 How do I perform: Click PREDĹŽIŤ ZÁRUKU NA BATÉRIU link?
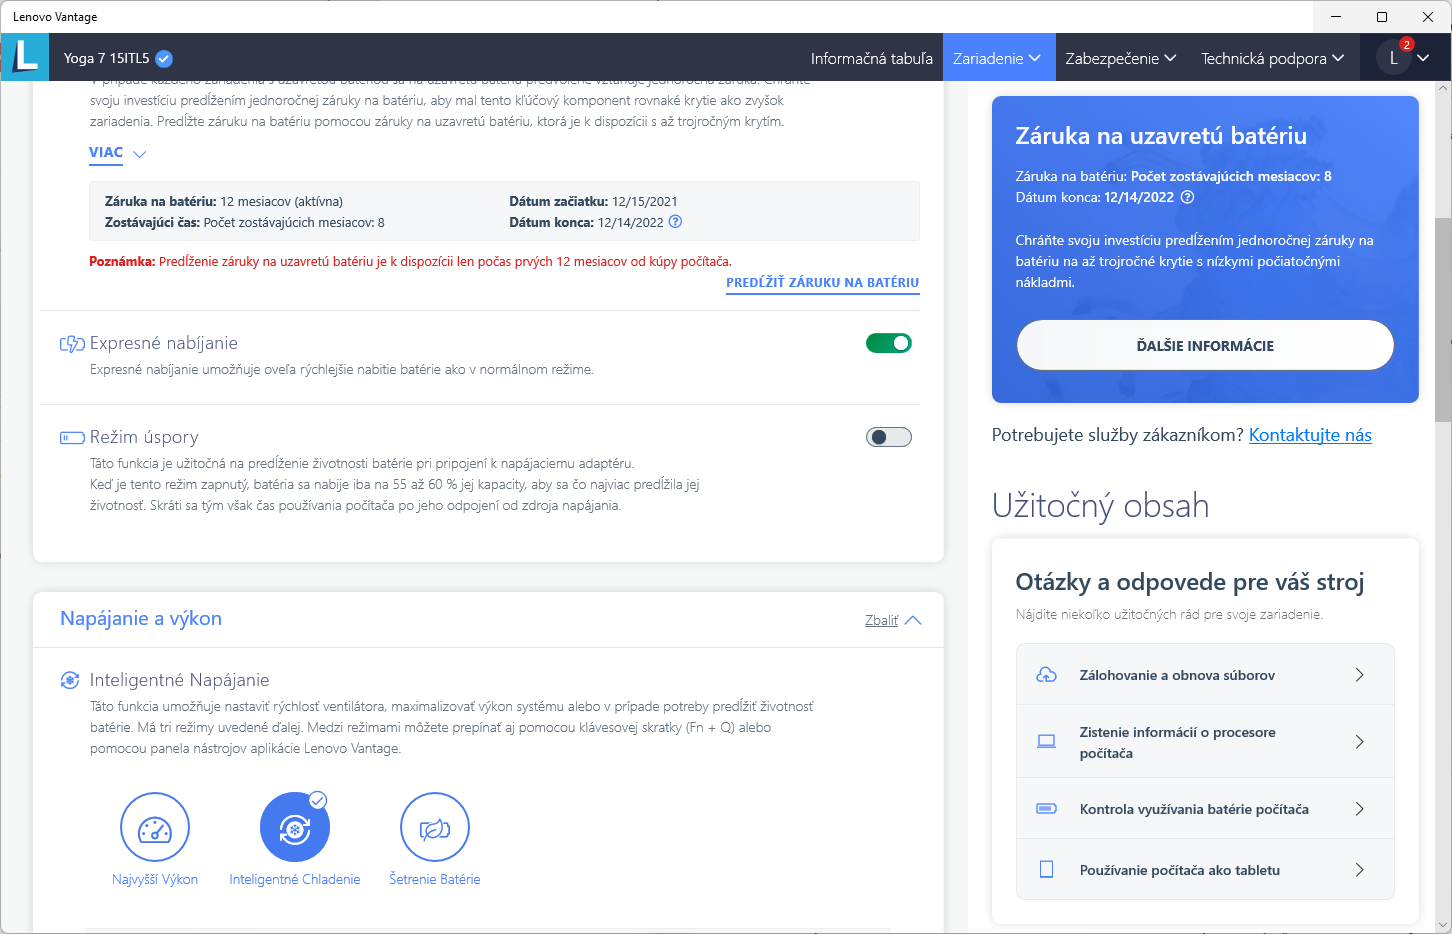(822, 283)
